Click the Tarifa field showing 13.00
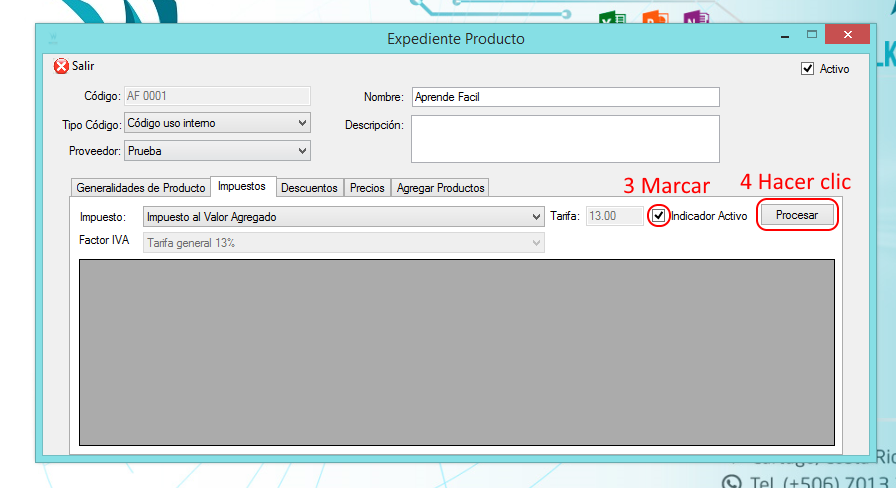 pos(614,216)
